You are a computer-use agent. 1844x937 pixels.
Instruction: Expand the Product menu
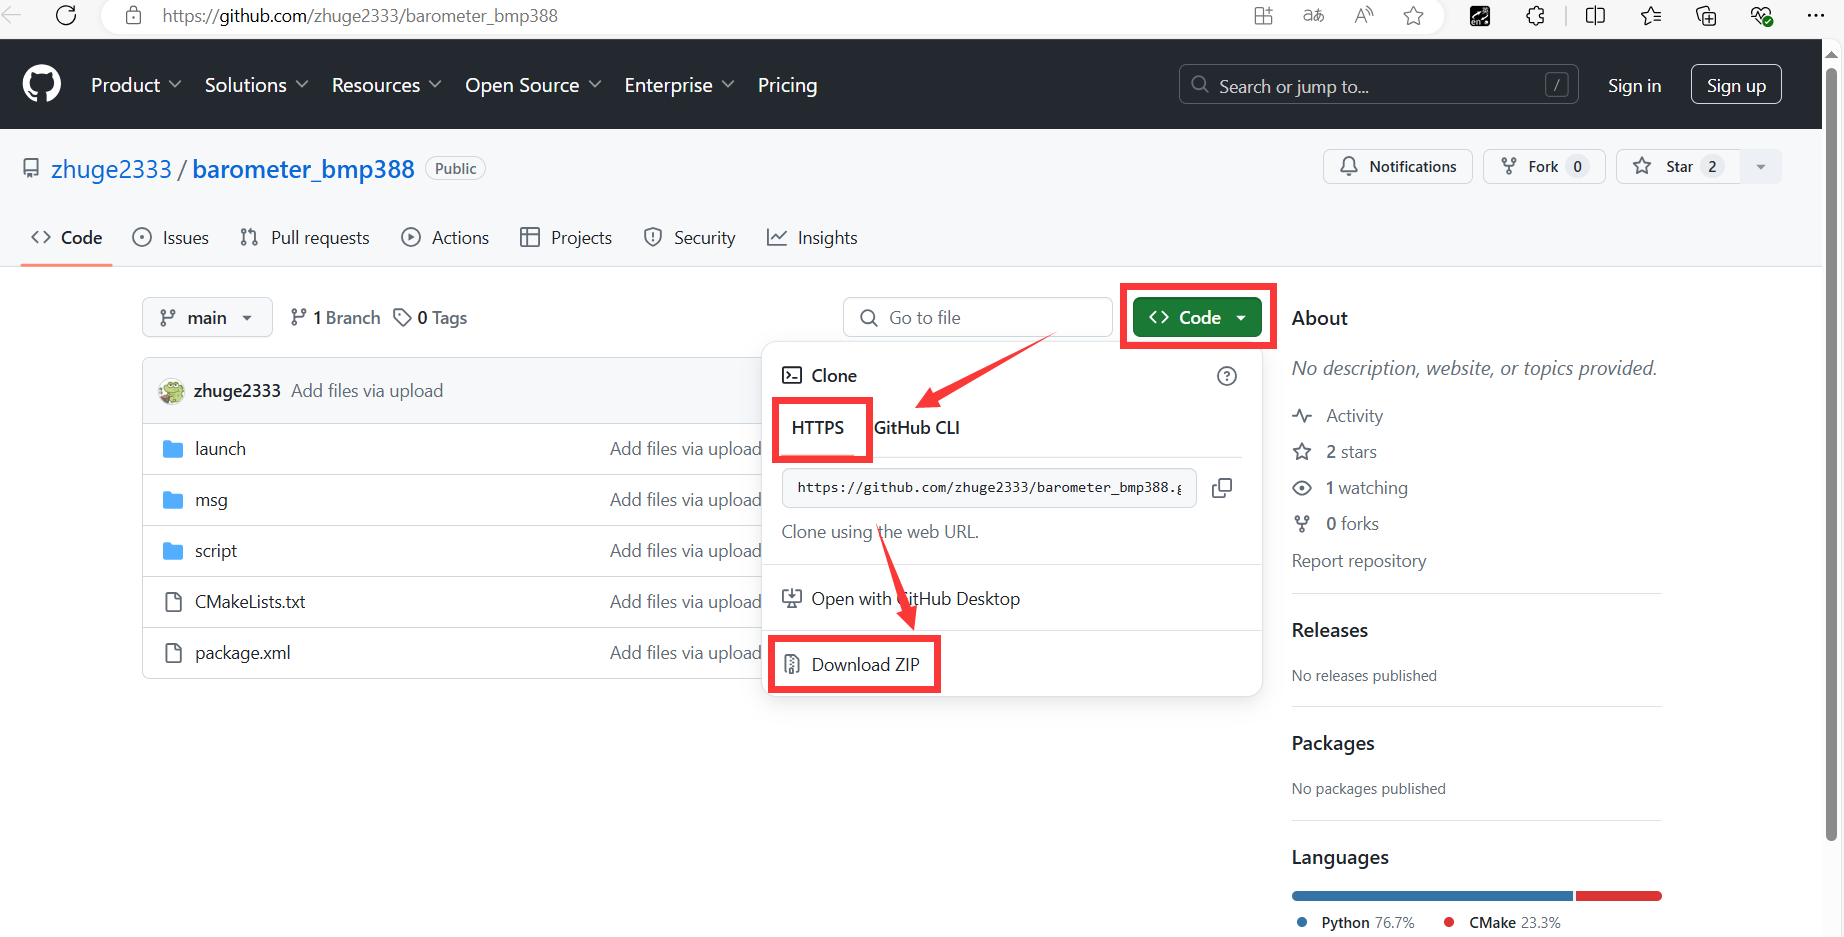click(136, 85)
